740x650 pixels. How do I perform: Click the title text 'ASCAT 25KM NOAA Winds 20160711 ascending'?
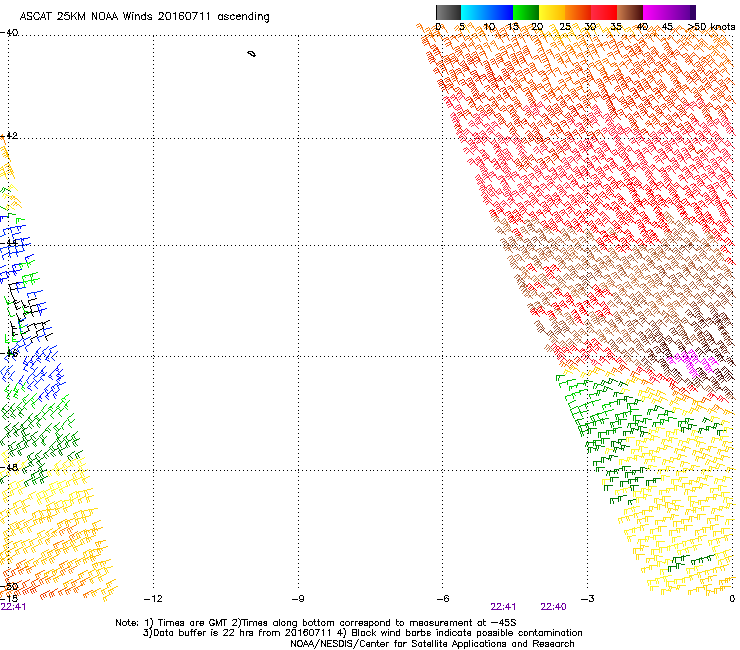click(144, 17)
